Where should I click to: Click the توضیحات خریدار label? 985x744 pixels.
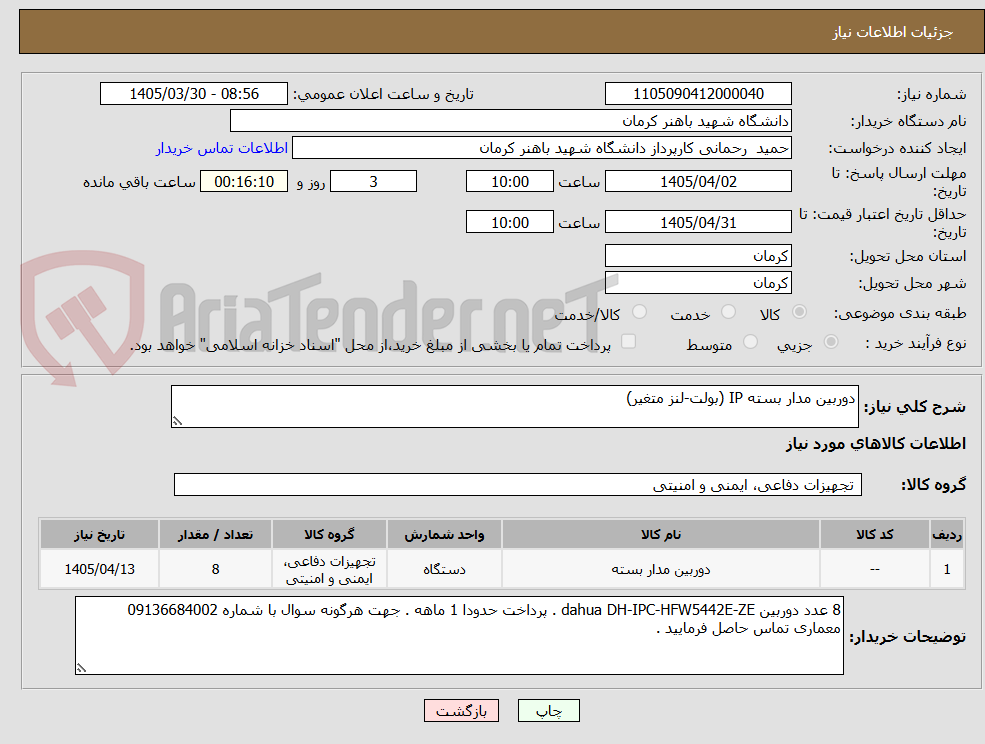click(x=908, y=637)
